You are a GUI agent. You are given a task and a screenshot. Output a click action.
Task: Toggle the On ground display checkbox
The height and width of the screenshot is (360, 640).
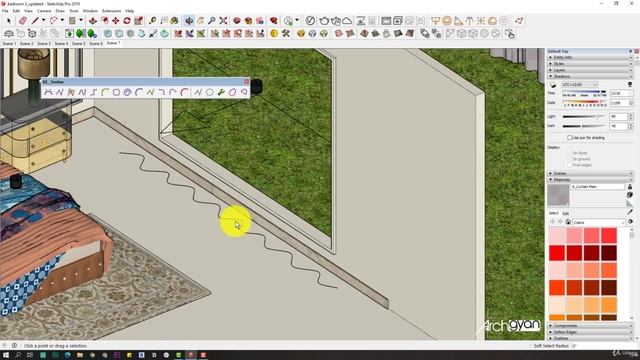[570, 159]
